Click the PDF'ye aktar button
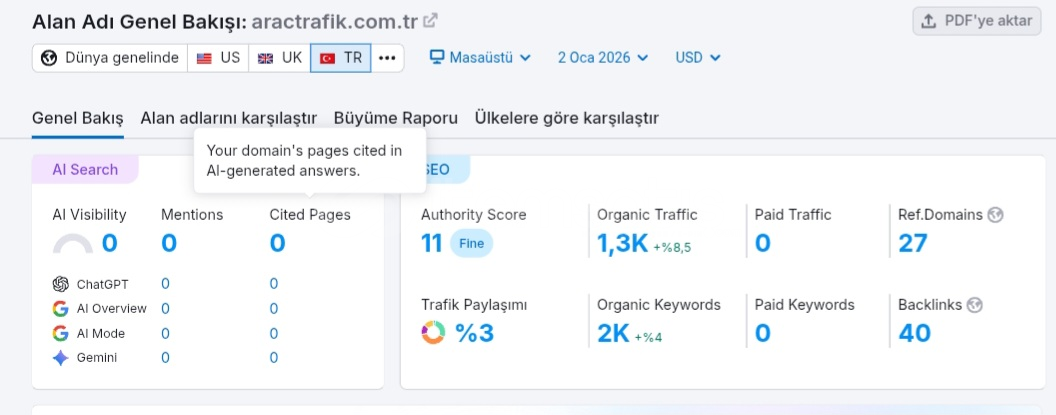 (x=976, y=20)
